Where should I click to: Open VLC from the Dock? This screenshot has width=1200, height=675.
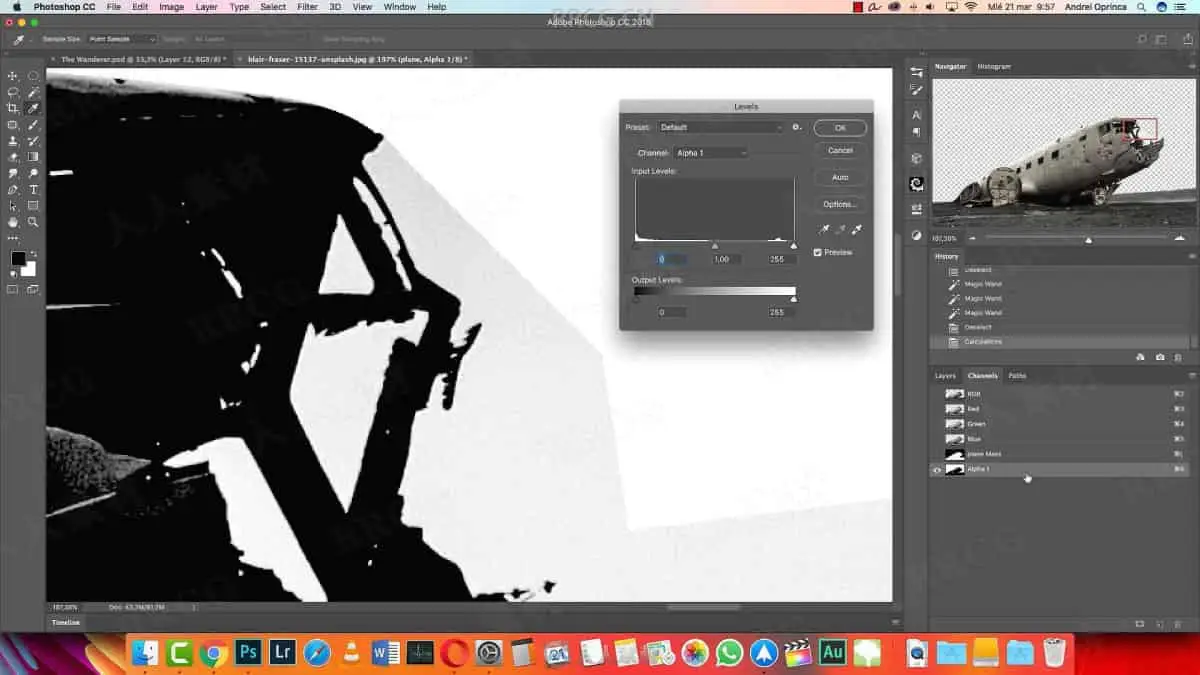pyautogui.click(x=351, y=653)
